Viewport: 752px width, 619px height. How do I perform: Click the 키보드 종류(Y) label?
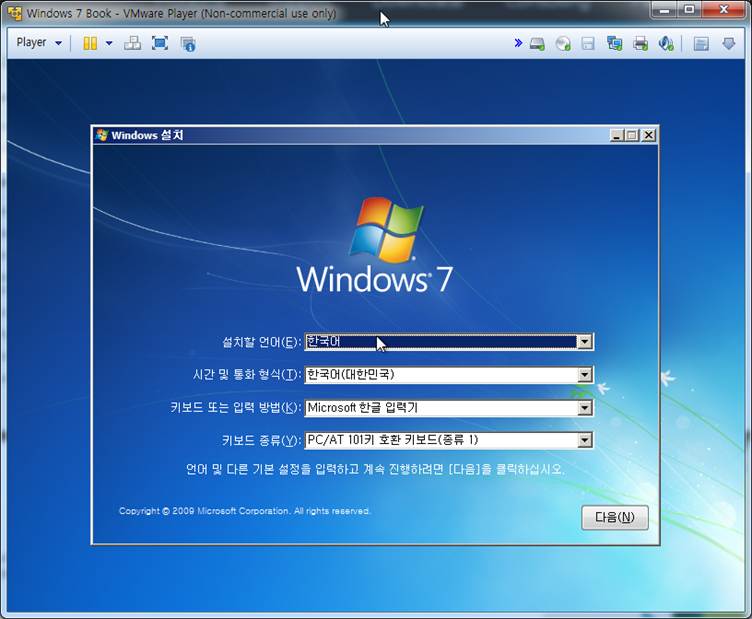[261, 440]
